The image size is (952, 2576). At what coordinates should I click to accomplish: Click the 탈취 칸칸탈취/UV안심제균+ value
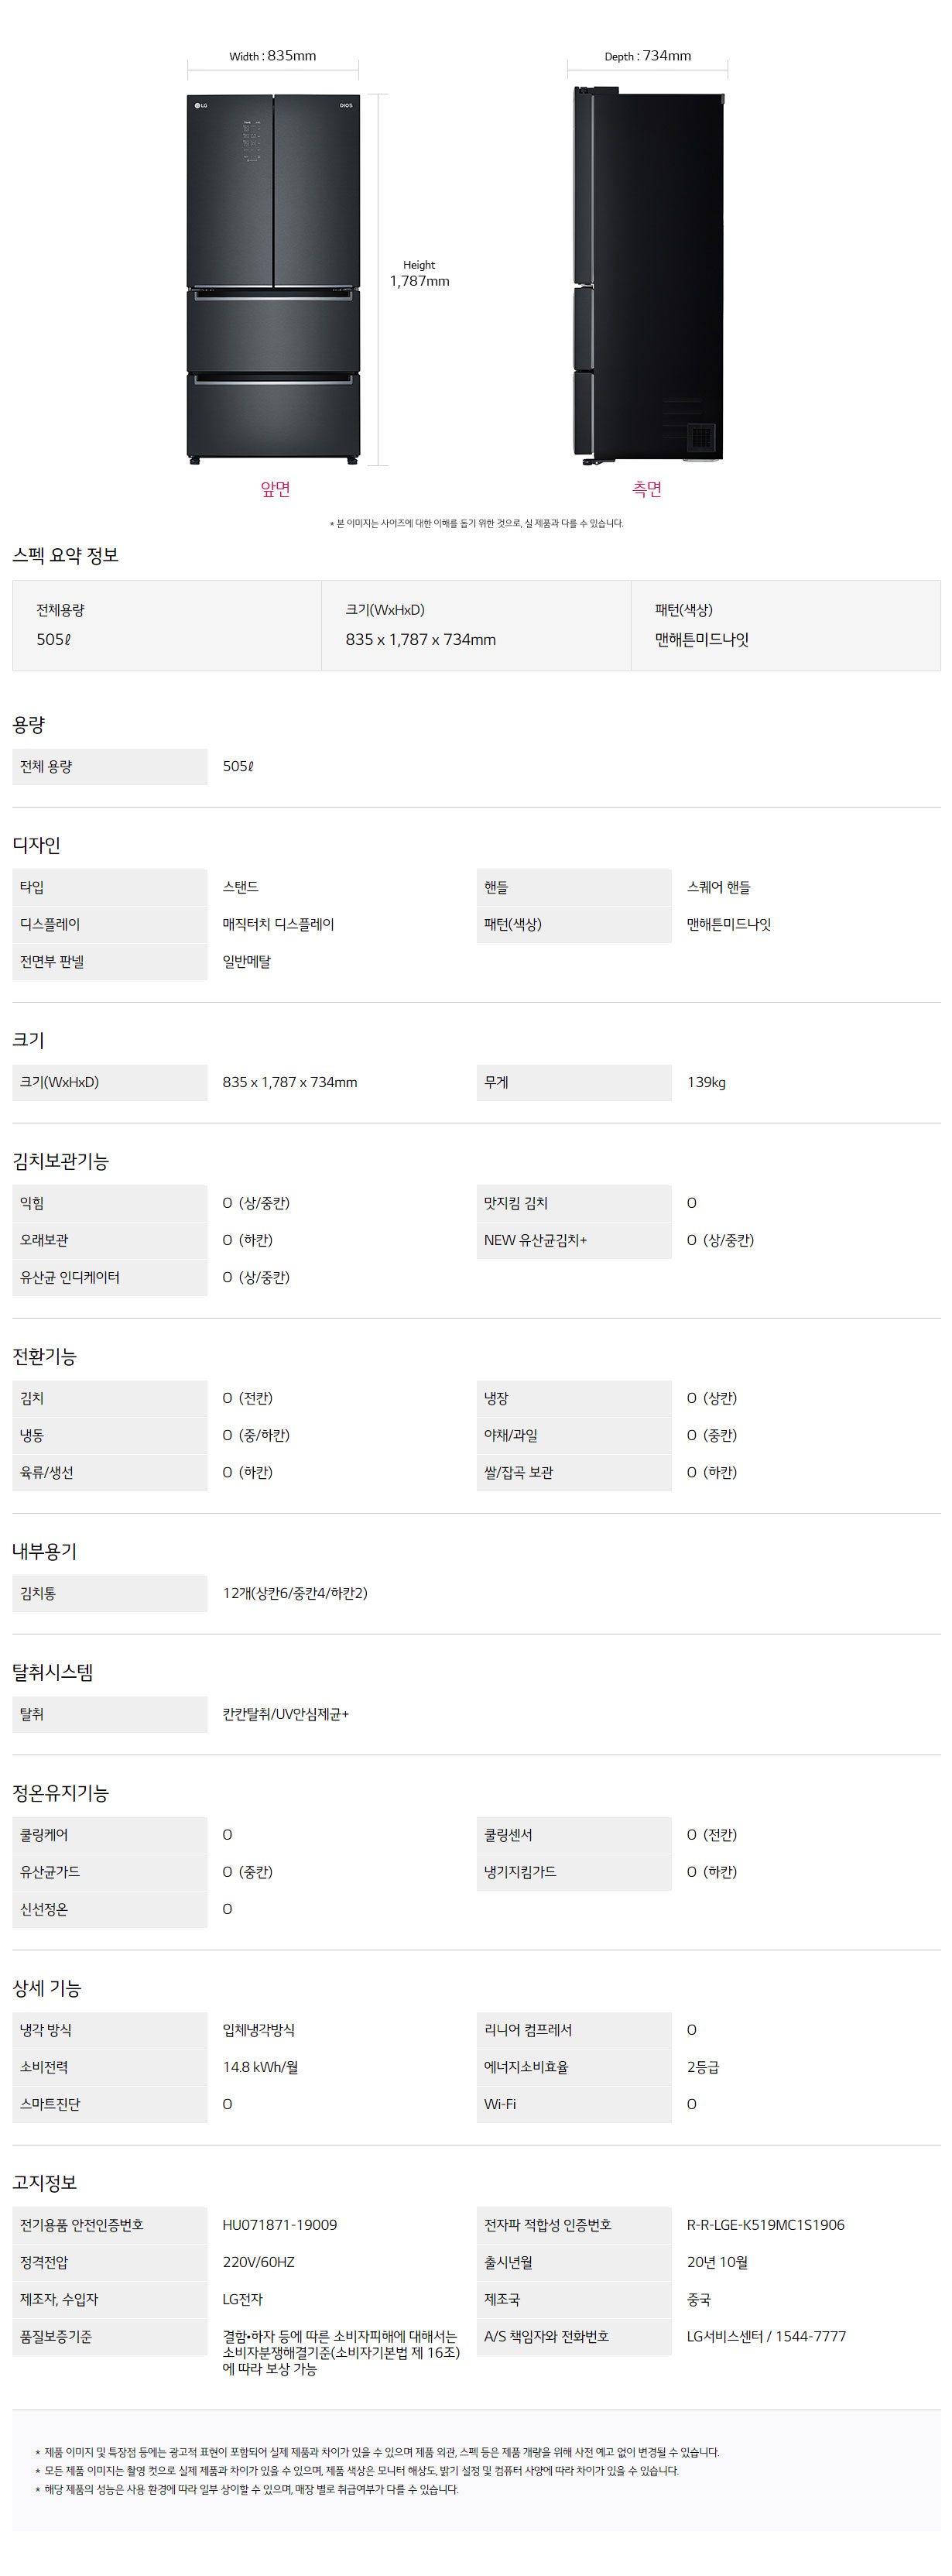click(285, 1714)
